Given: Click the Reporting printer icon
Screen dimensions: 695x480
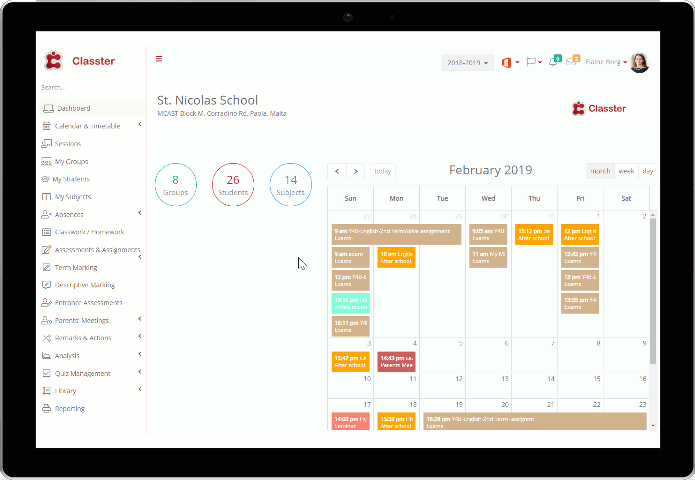Looking at the screenshot, I should click(46, 409).
